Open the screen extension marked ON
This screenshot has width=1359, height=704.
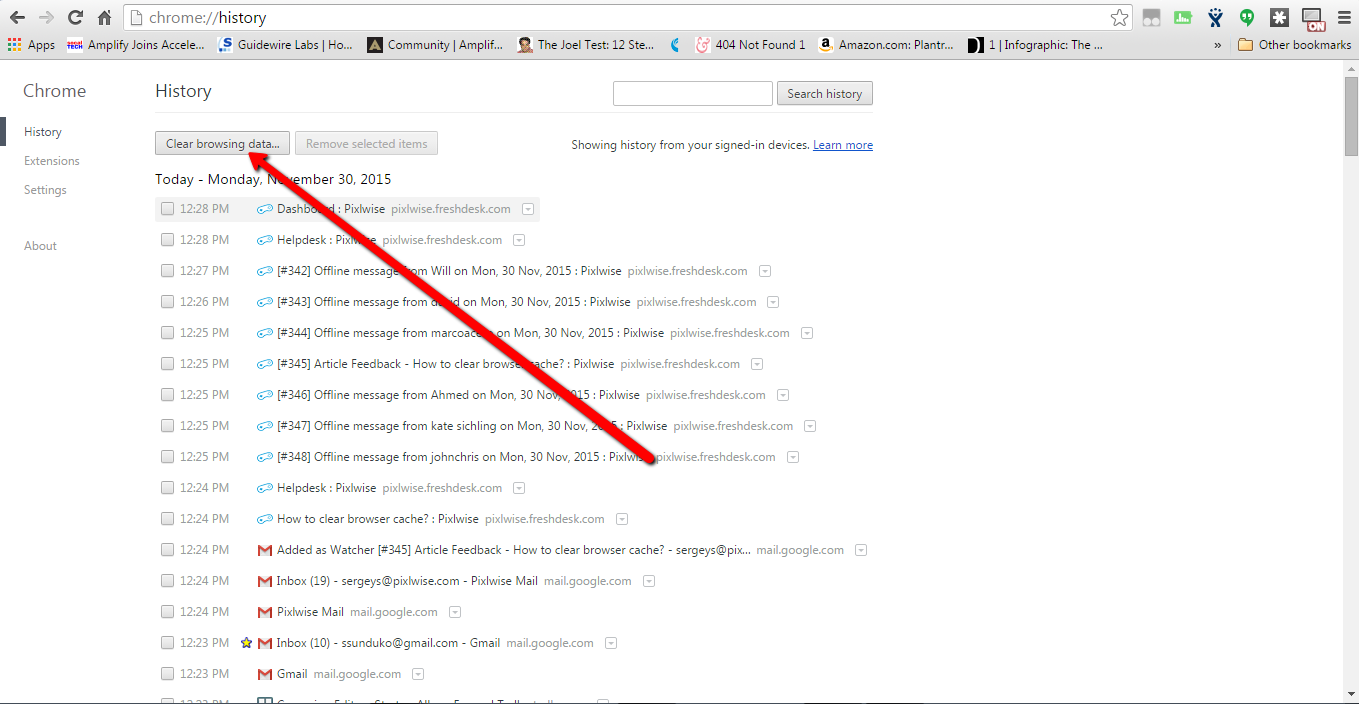[x=1312, y=18]
